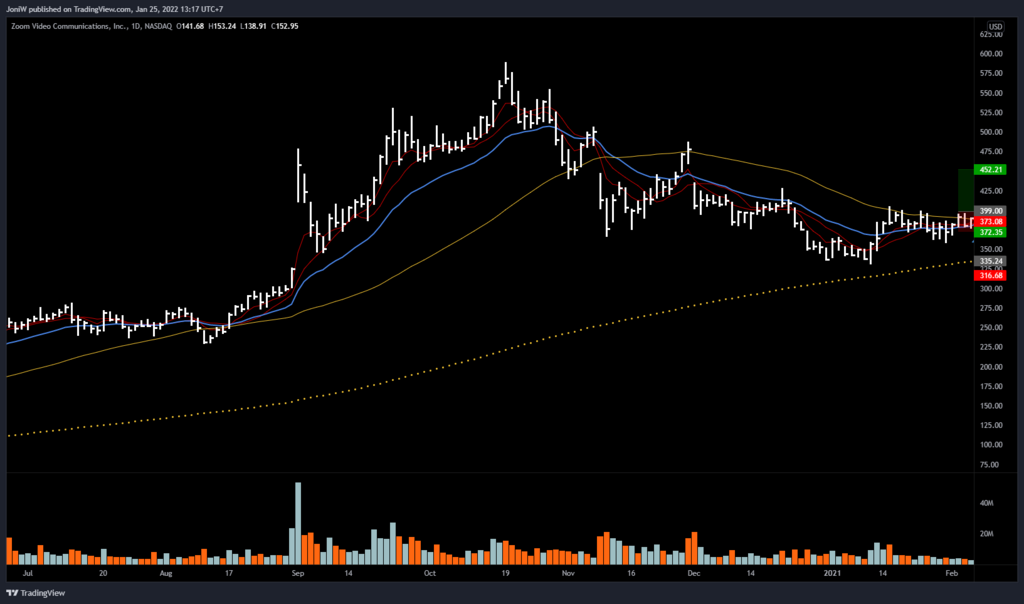
Task: Click the Sep label on time axis
Action: pos(298,575)
